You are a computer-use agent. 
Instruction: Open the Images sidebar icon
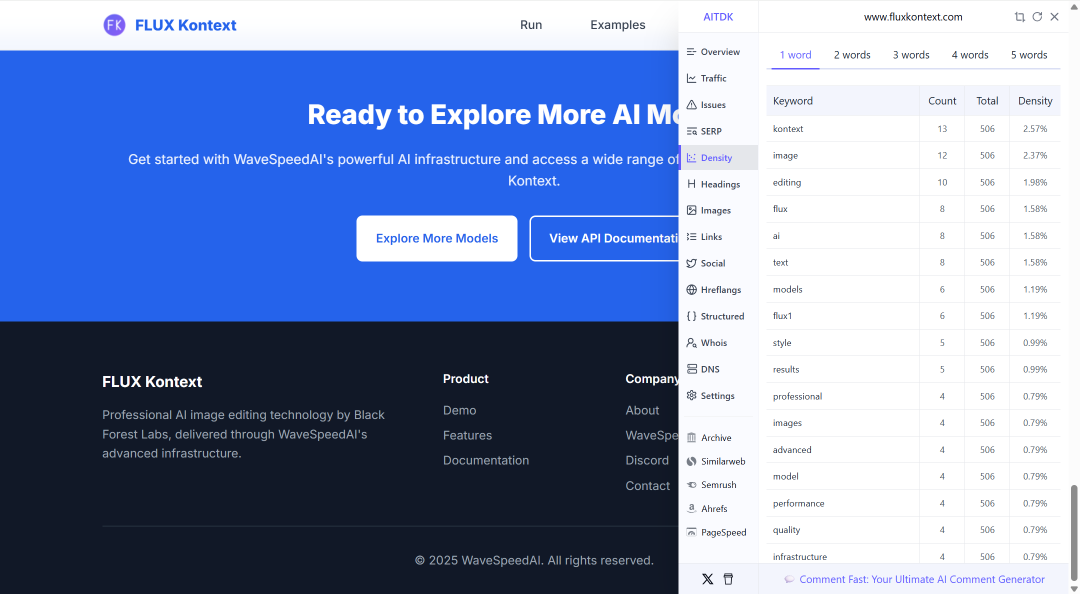coord(692,210)
